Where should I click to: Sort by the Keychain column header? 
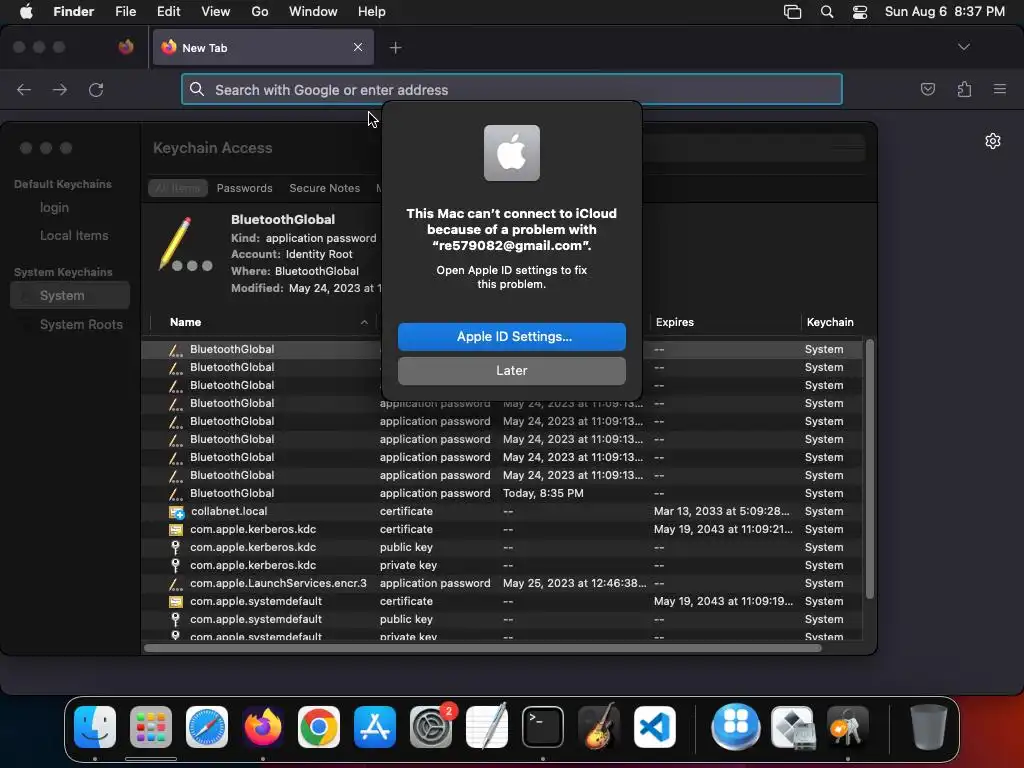831,322
